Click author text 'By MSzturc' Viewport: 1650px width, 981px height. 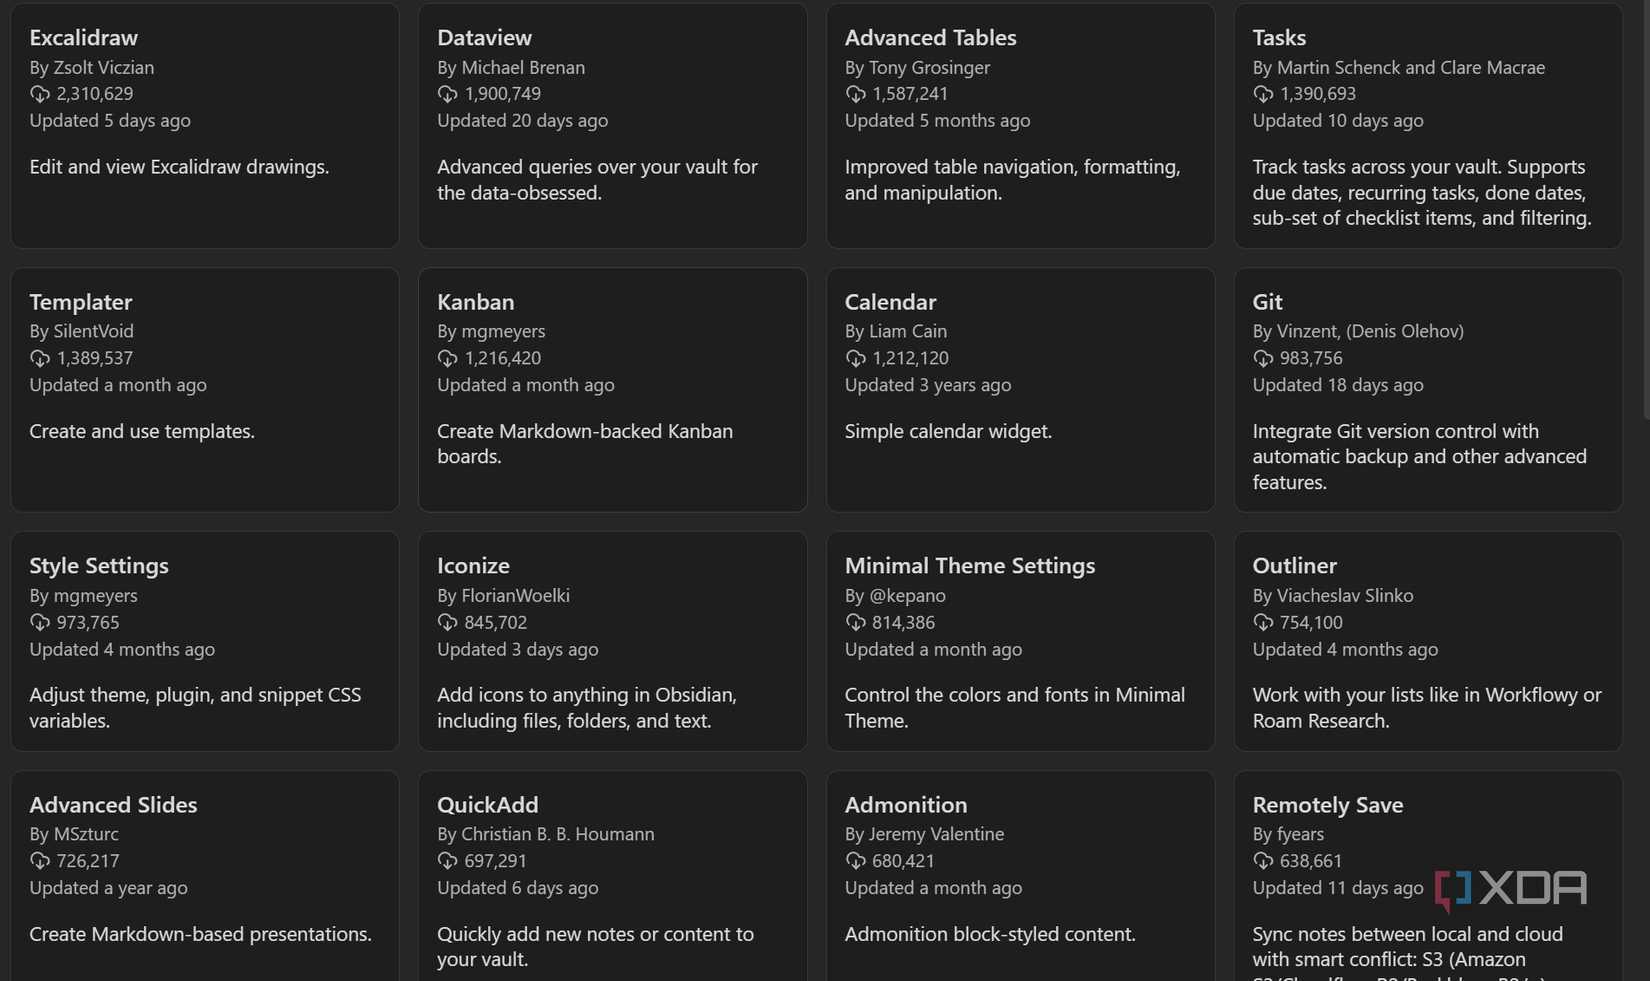(74, 834)
